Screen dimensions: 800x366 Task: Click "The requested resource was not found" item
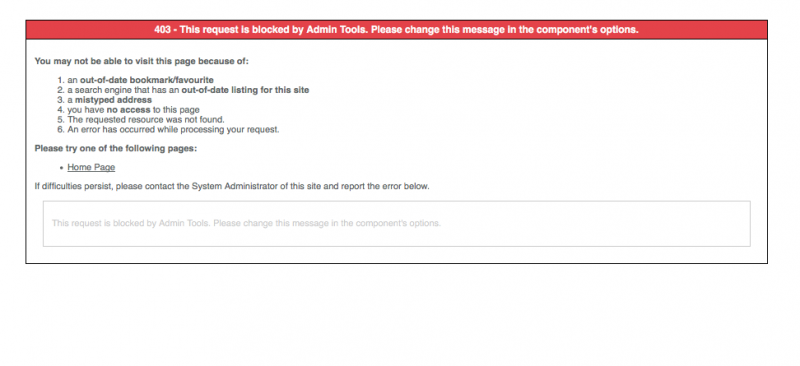(146, 119)
